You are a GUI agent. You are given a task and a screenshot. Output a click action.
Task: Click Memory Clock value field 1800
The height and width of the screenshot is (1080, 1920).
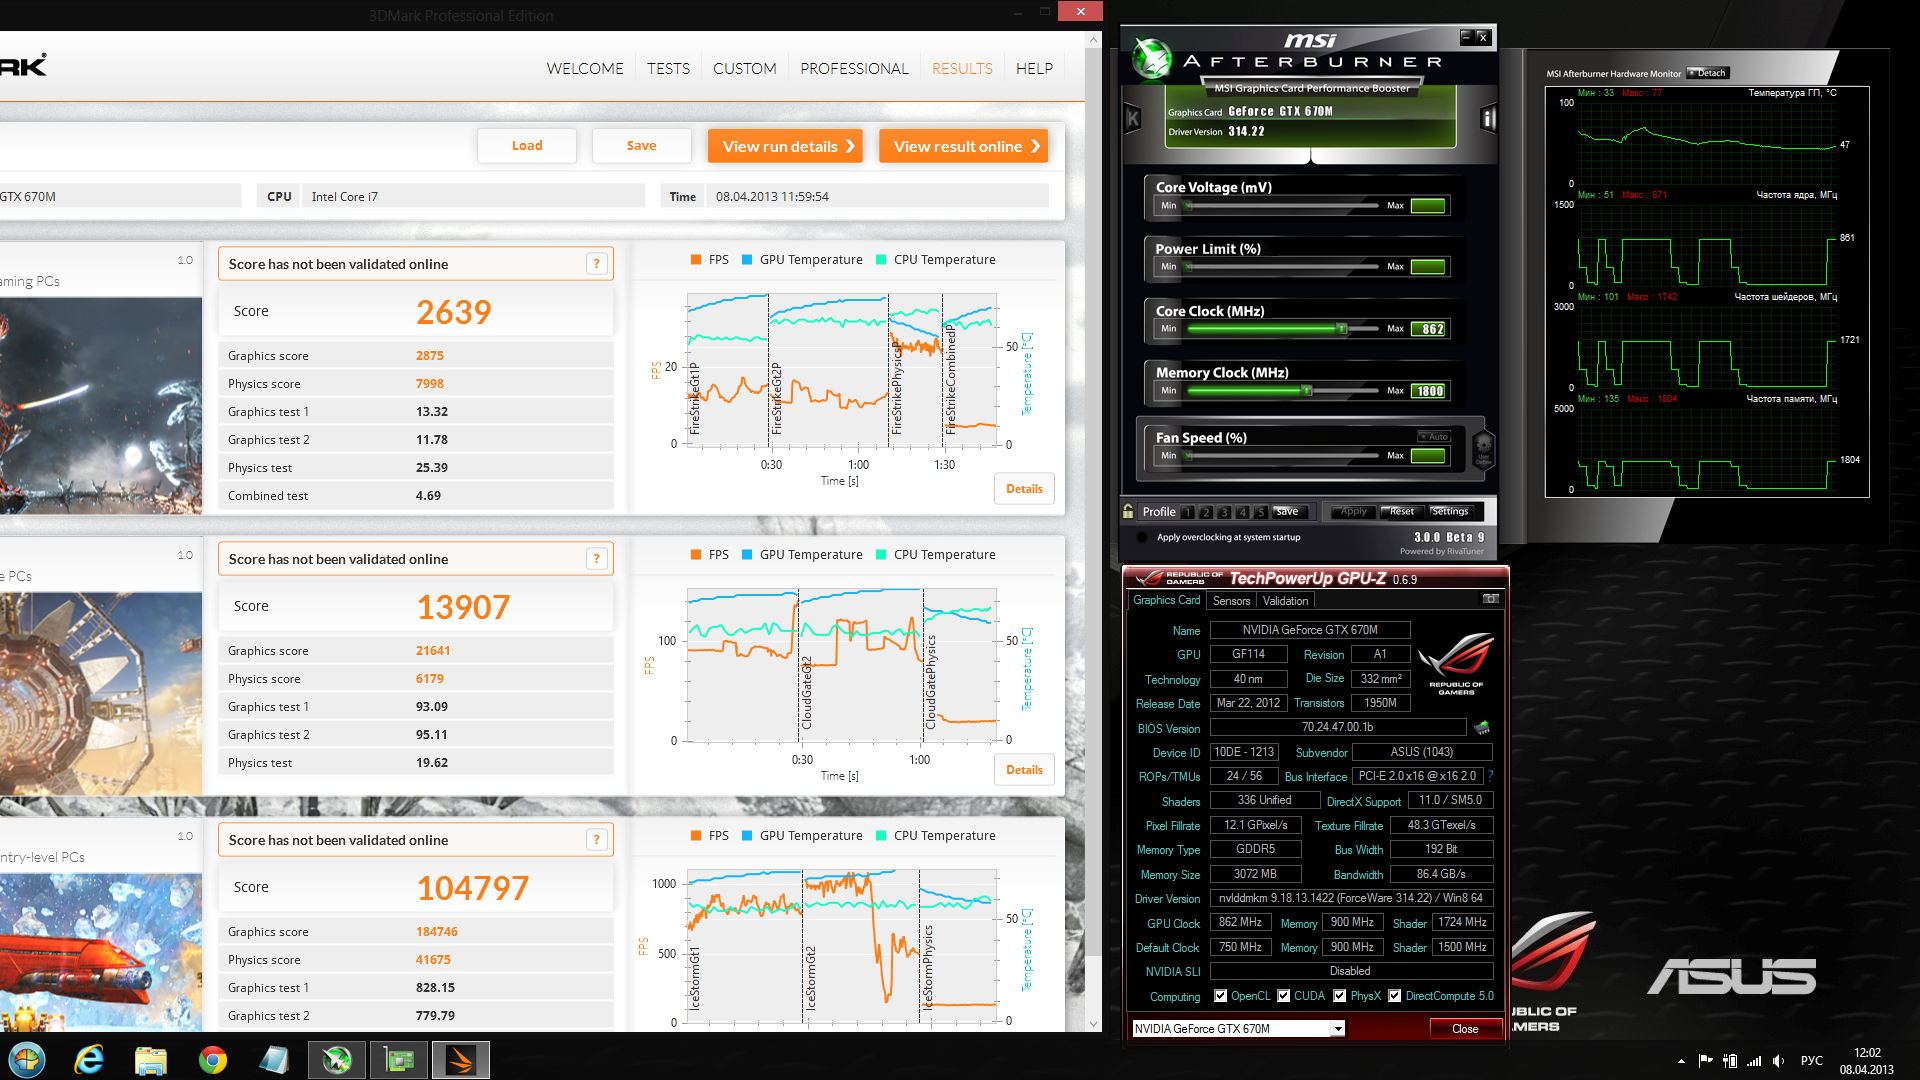point(1428,391)
